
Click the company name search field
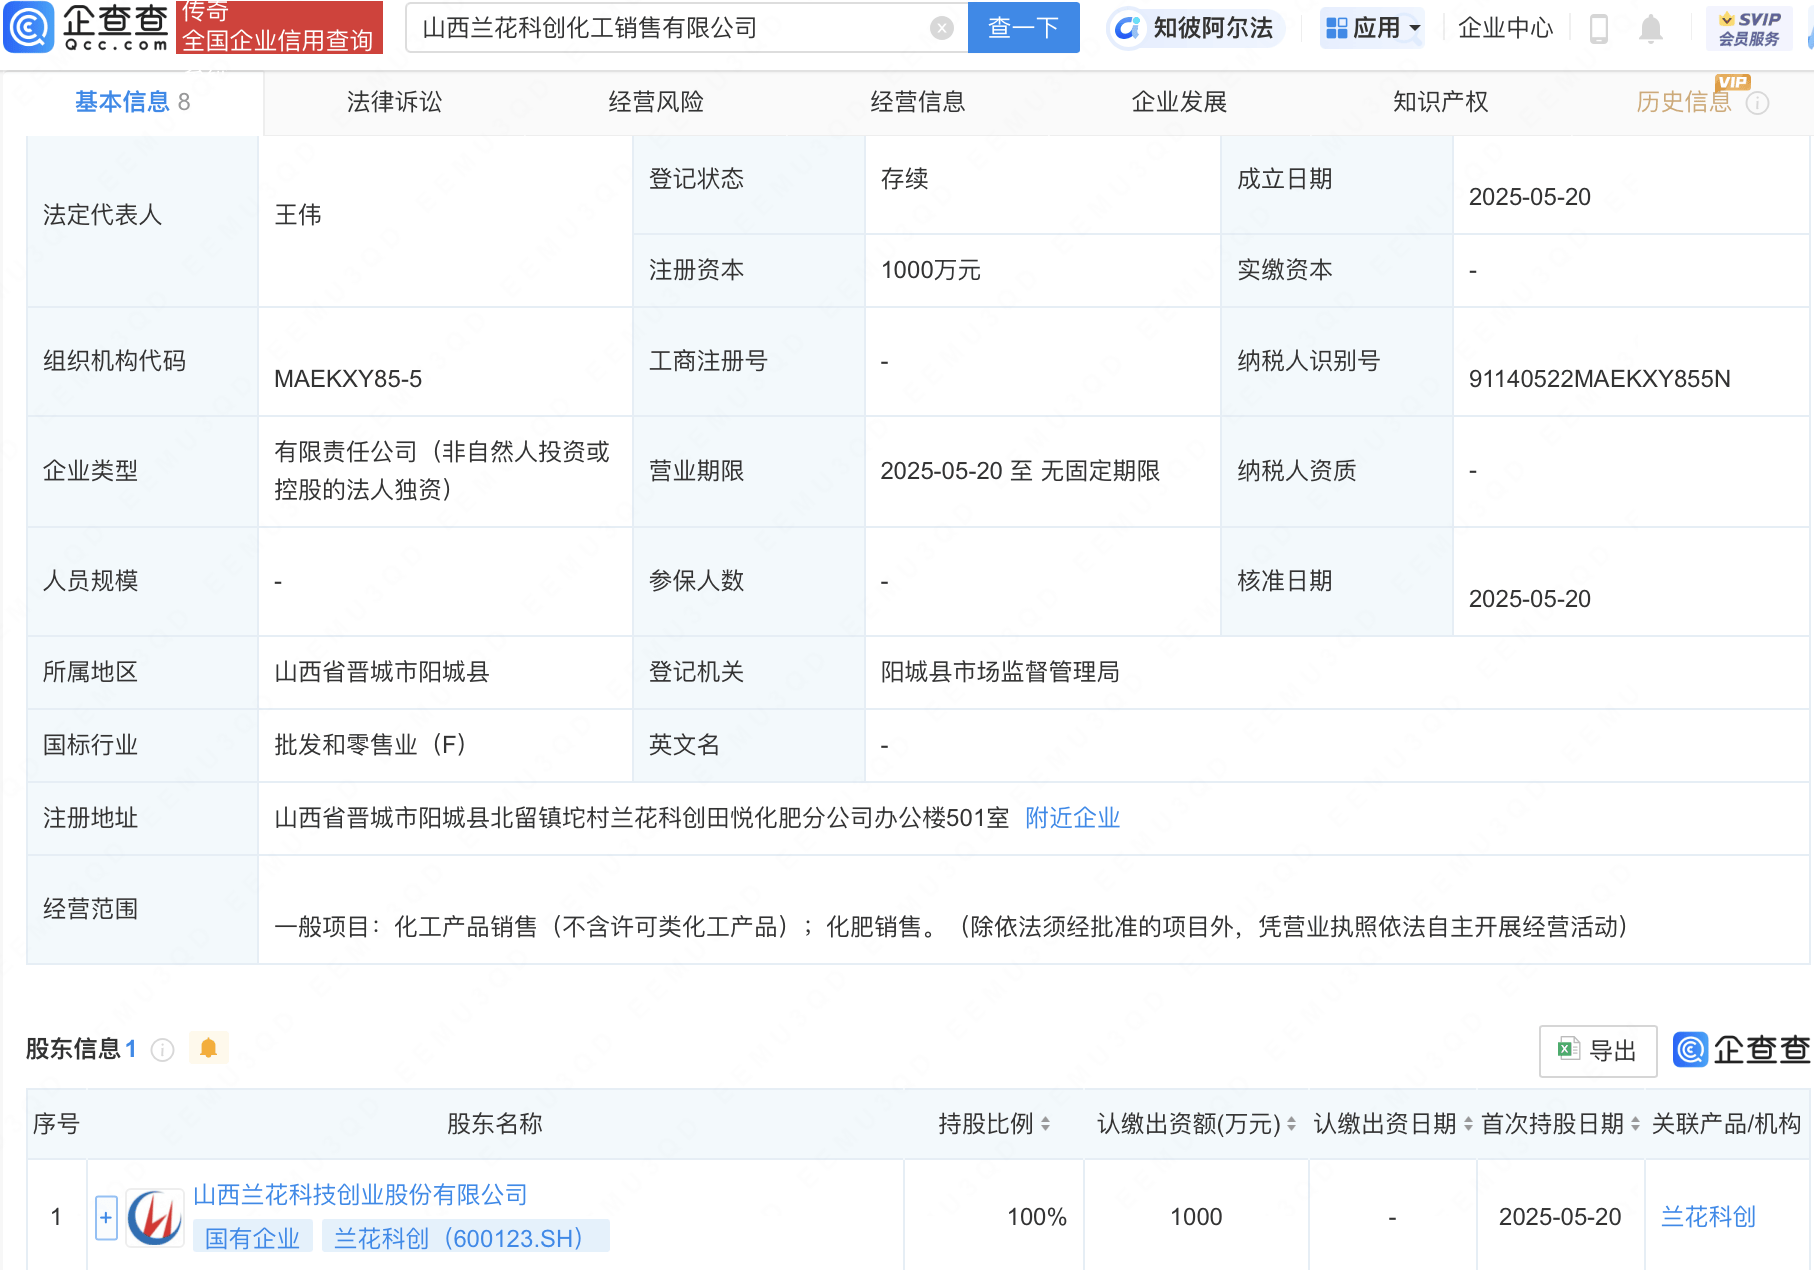pos(670,28)
